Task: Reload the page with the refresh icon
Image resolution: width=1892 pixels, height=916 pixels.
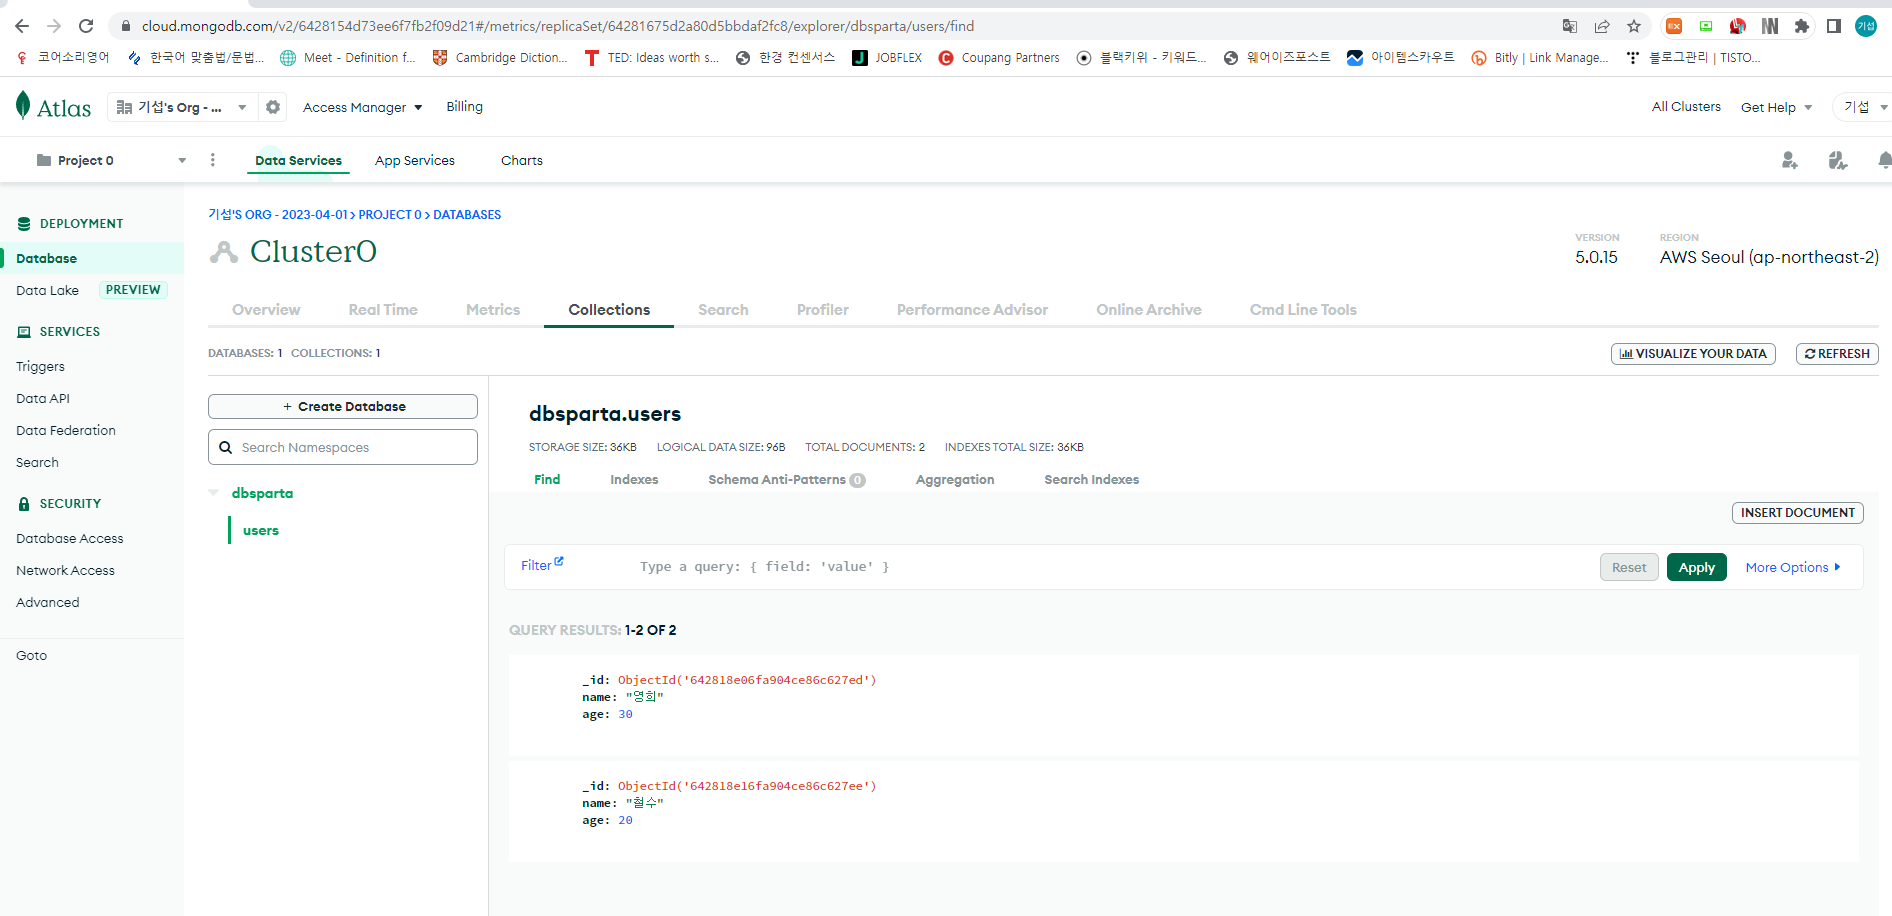Action: [86, 26]
